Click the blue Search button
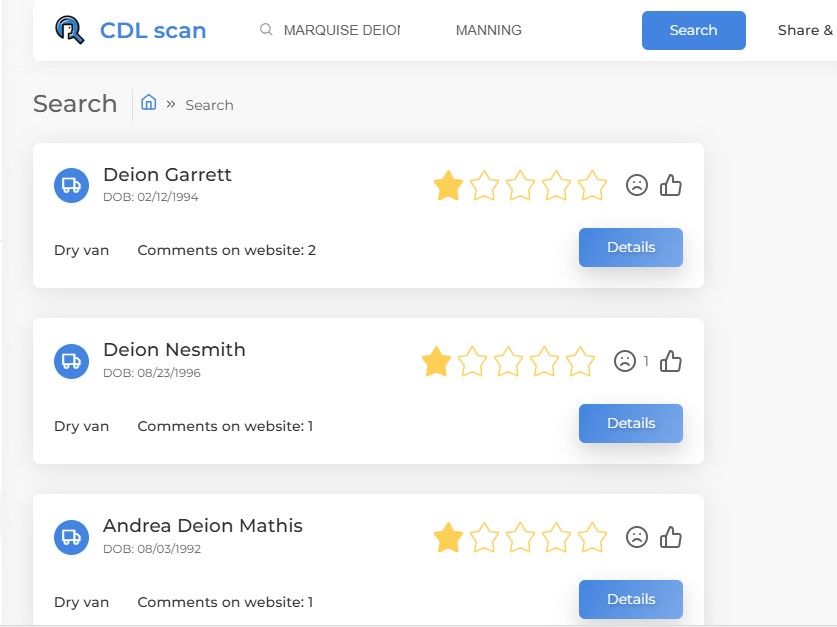The image size is (837, 627). click(x=693, y=30)
